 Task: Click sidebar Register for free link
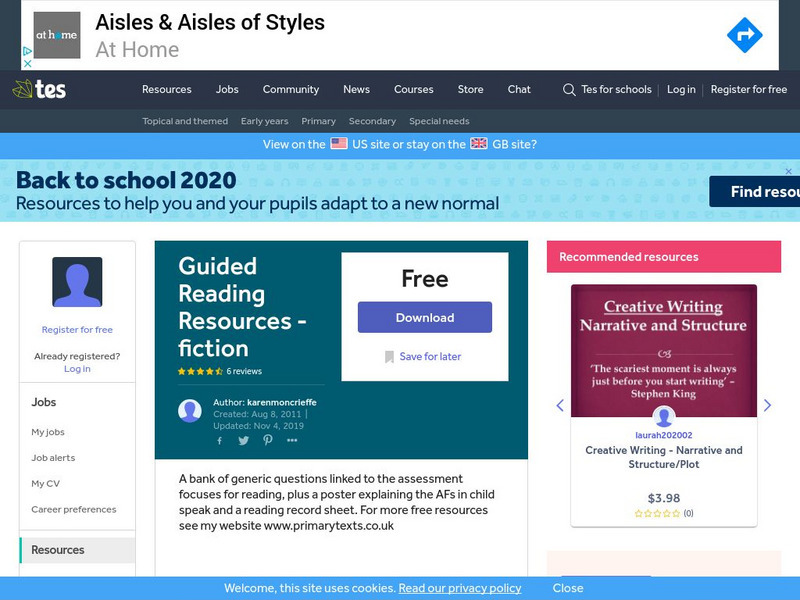(x=77, y=330)
